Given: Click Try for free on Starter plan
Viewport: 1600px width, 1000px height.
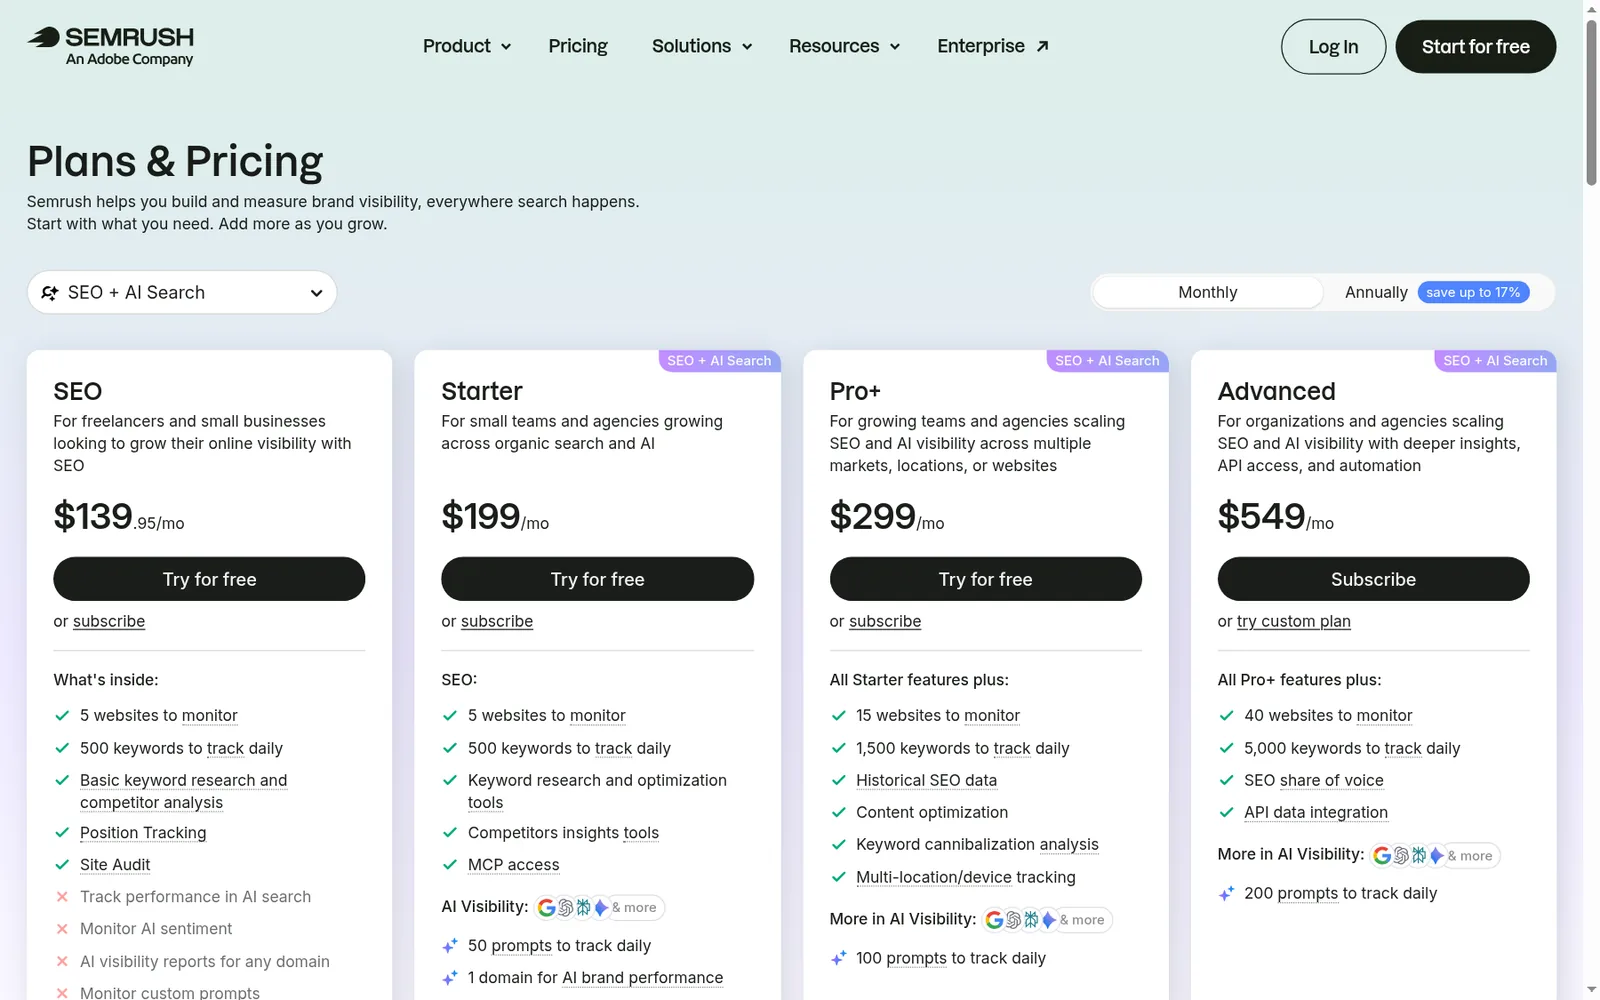Looking at the screenshot, I should tap(597, 579).
